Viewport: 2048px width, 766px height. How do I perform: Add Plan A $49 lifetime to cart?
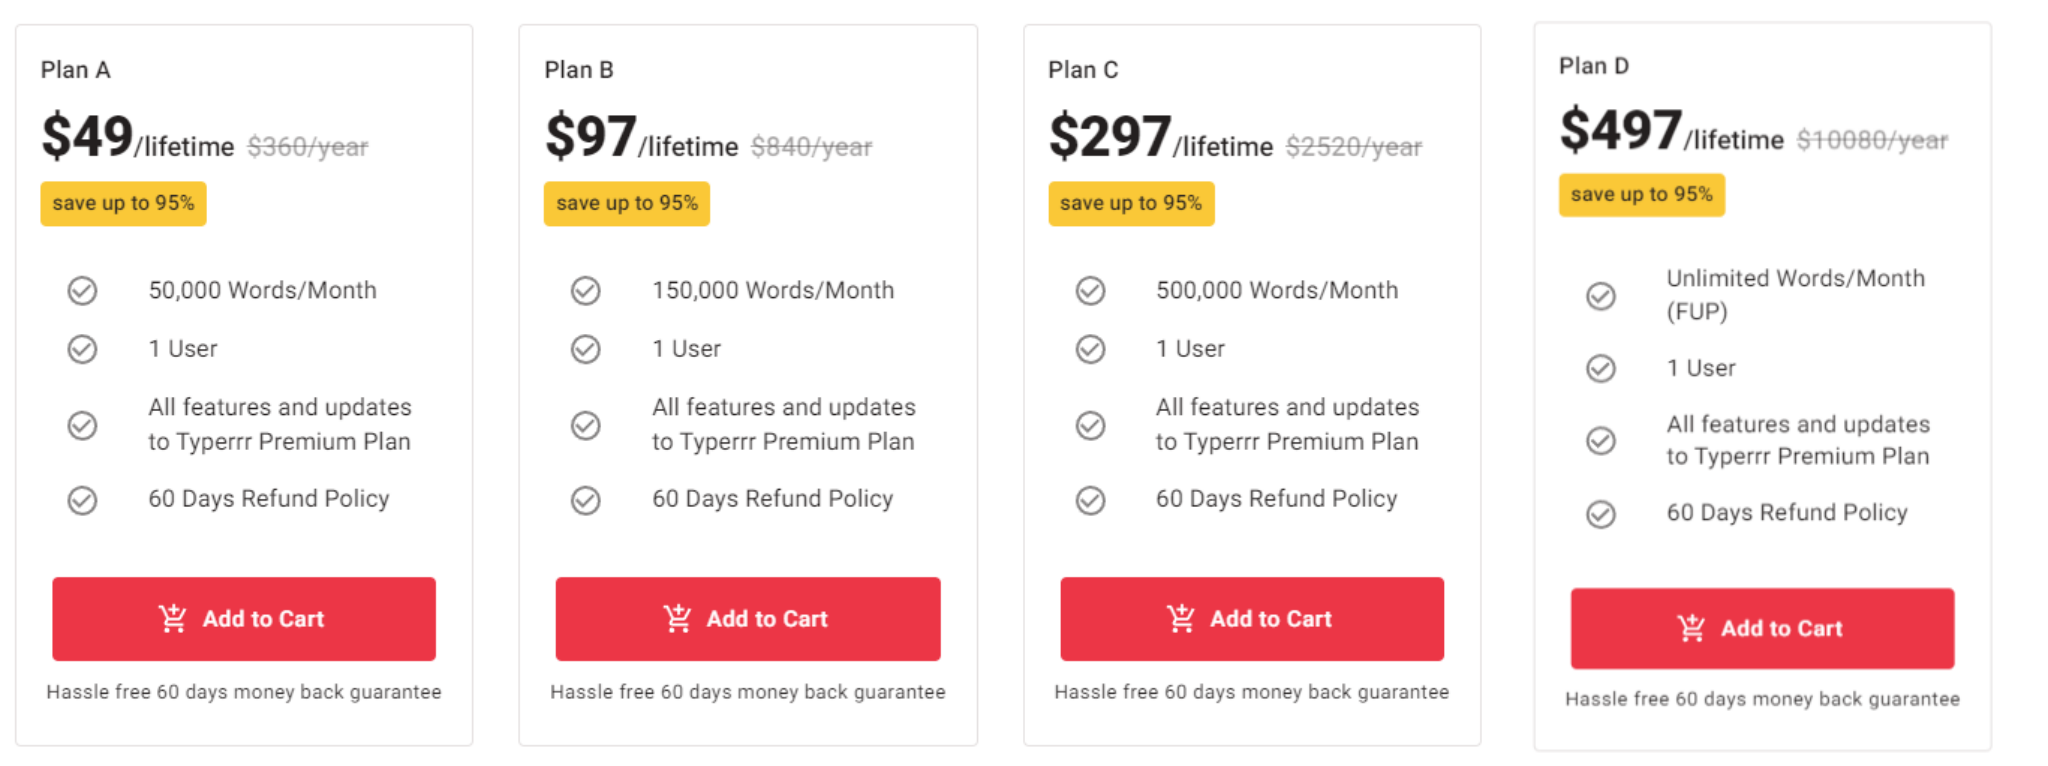244,619
